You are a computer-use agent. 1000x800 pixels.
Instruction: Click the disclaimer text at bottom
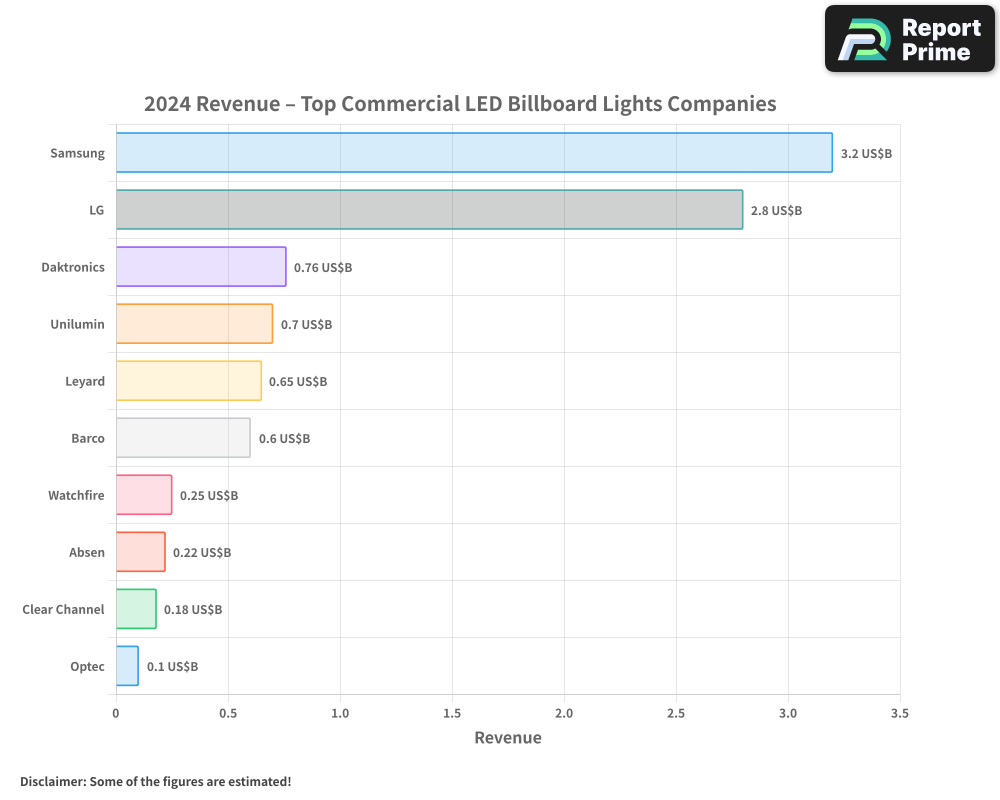pos(156,782)
